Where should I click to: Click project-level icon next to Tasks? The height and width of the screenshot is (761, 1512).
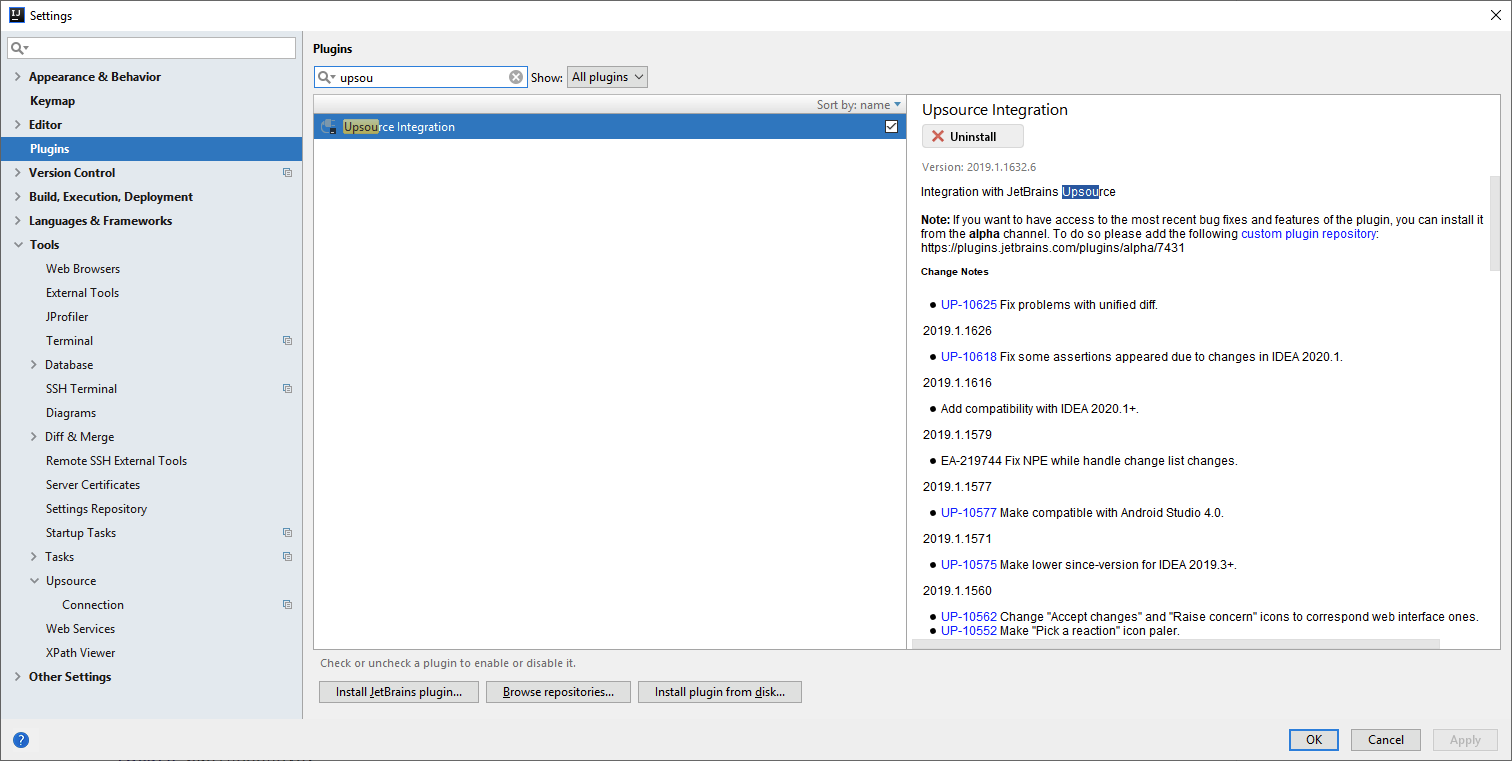click(x=287, y=557)
